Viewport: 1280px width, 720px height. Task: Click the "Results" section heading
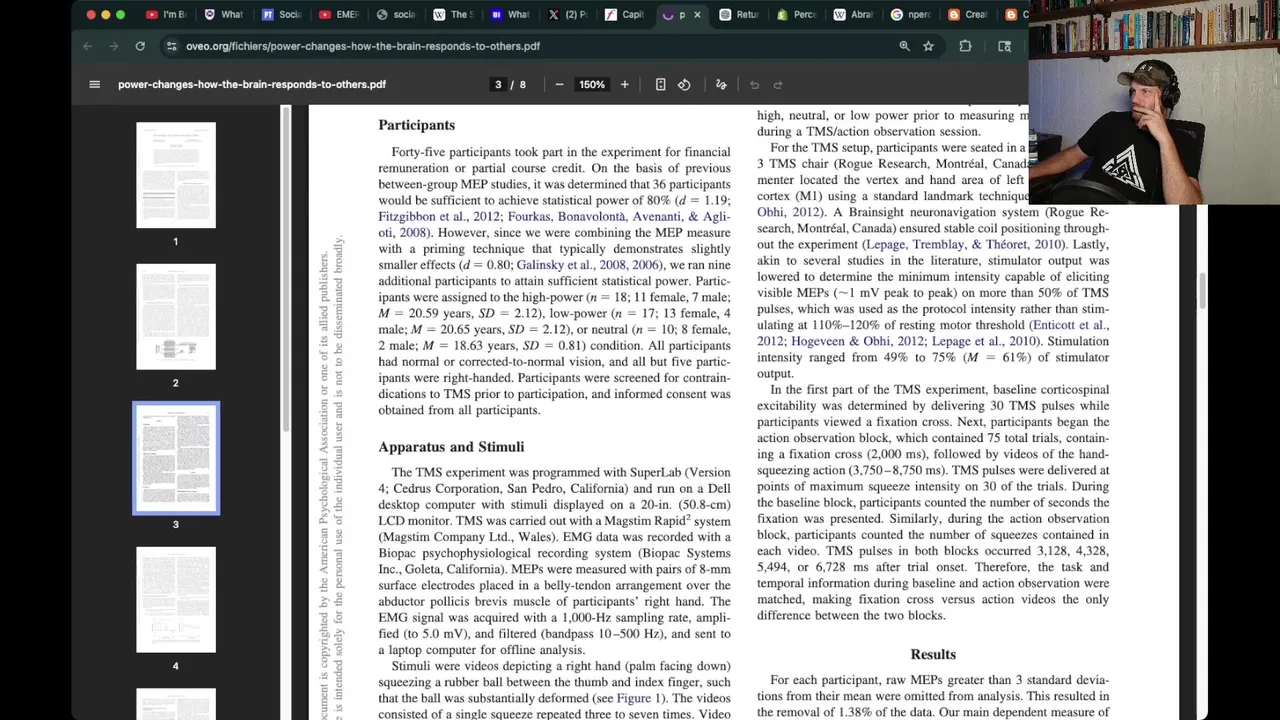933,654
